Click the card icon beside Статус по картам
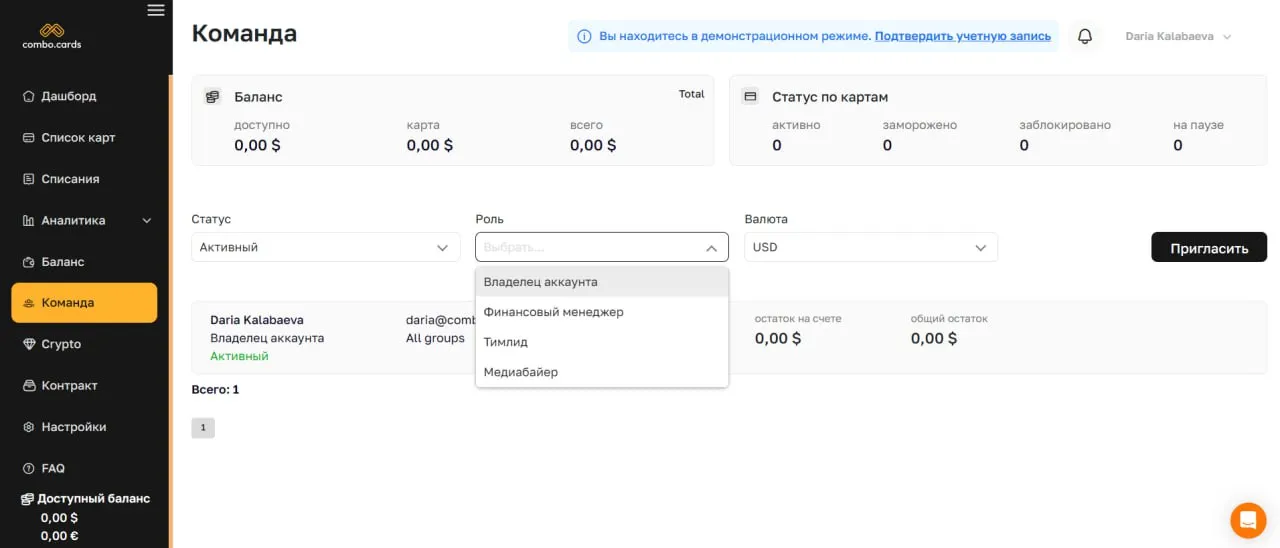This screenshot has width=1280, height=548. (x=750, y=97)
